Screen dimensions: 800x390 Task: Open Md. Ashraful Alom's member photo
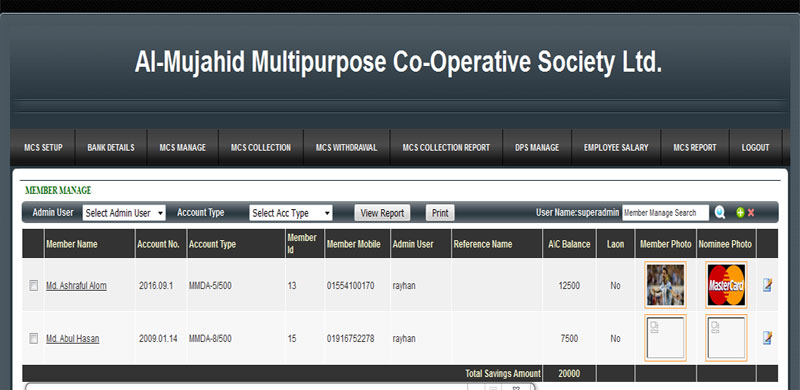tap(665, 285)
